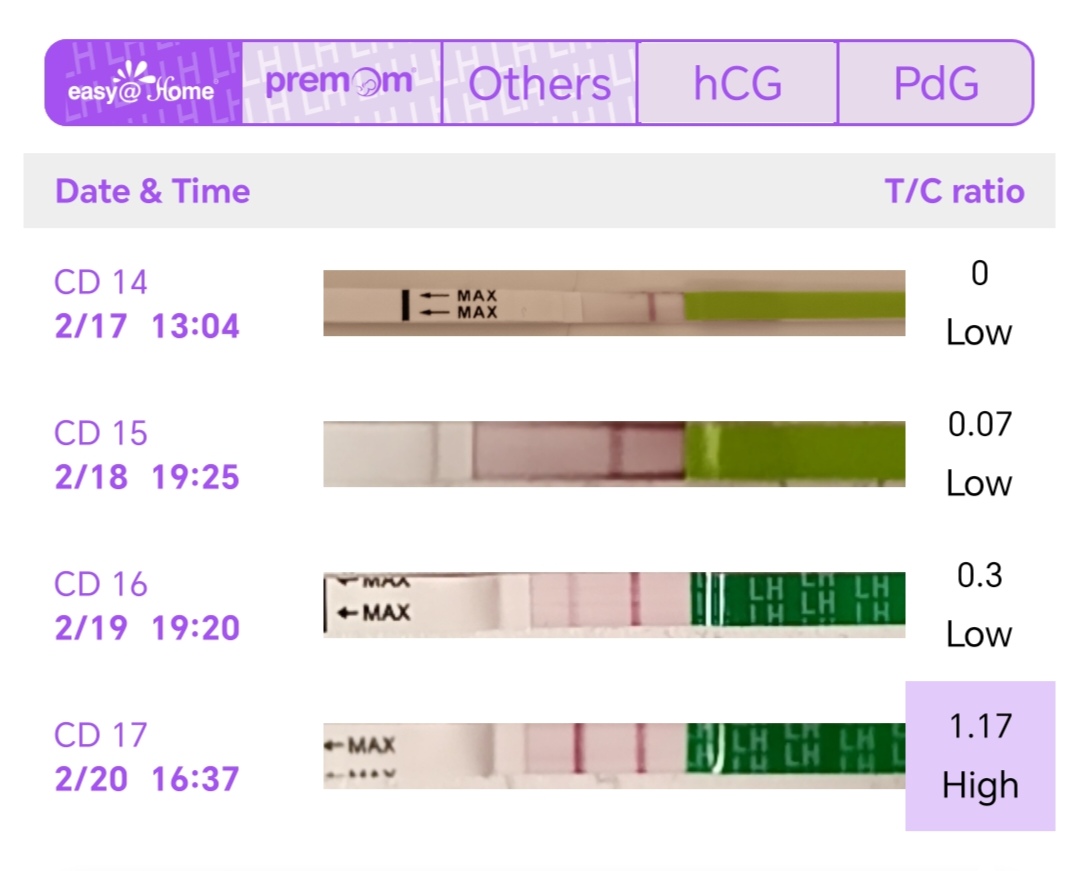Open the CD 14 test strip photo
This screenshot has width=1079, height=871.
tap(614, 303)
